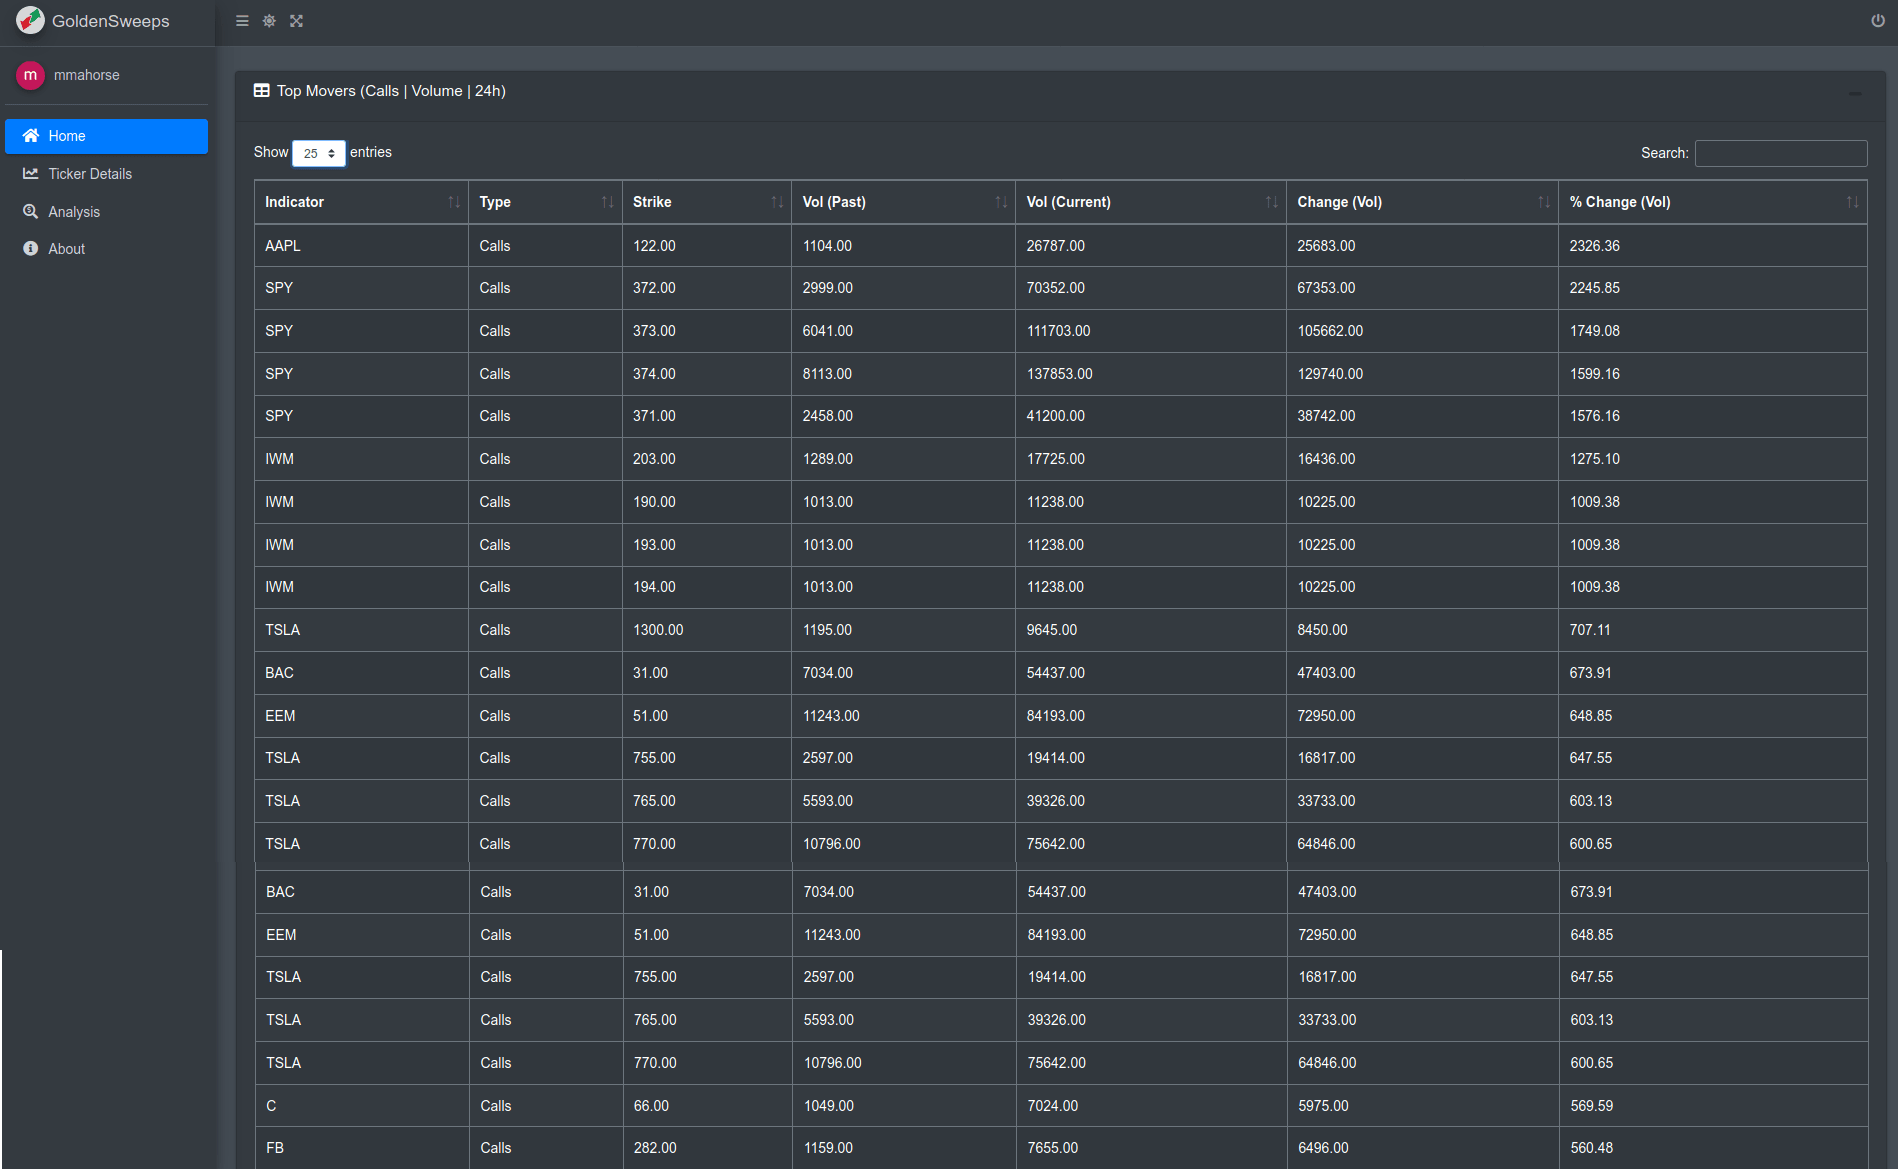Select the AAPL indicator cell
Viewport: 1898px width, 1170px height.
point(361,246)
